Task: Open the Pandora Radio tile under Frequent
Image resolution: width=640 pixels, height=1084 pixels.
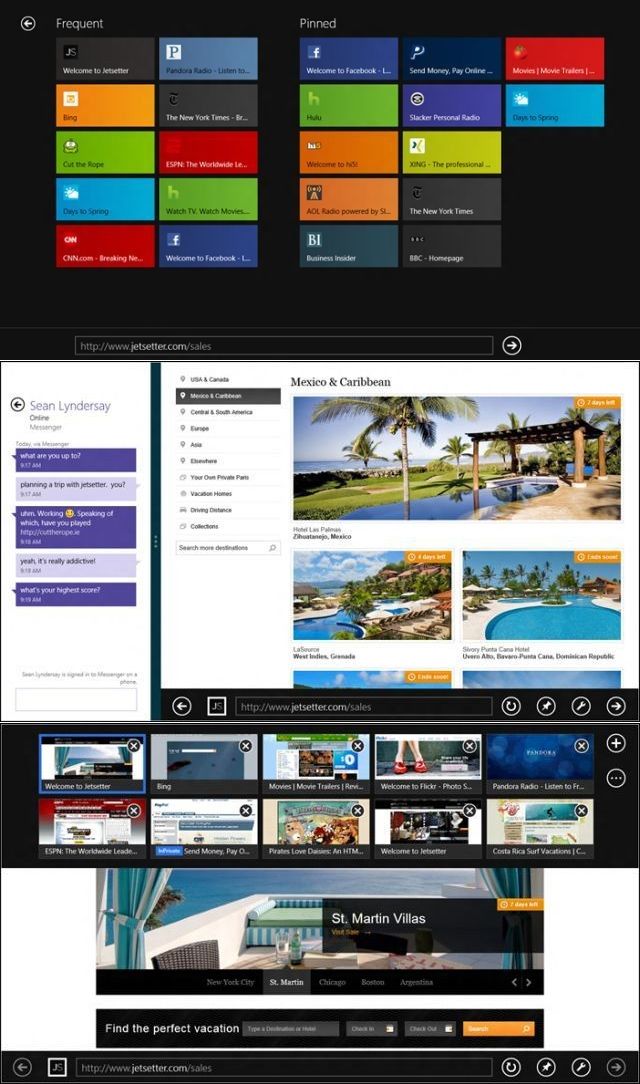Action: tap(208, 59)
